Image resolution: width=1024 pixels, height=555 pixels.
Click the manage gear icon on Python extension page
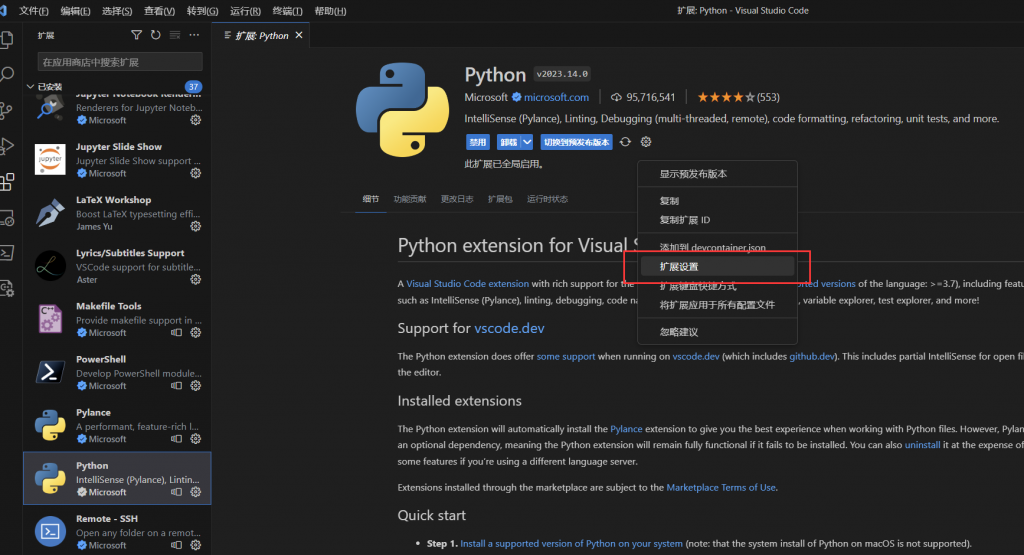pyautogui.click(x=646, y=142)
